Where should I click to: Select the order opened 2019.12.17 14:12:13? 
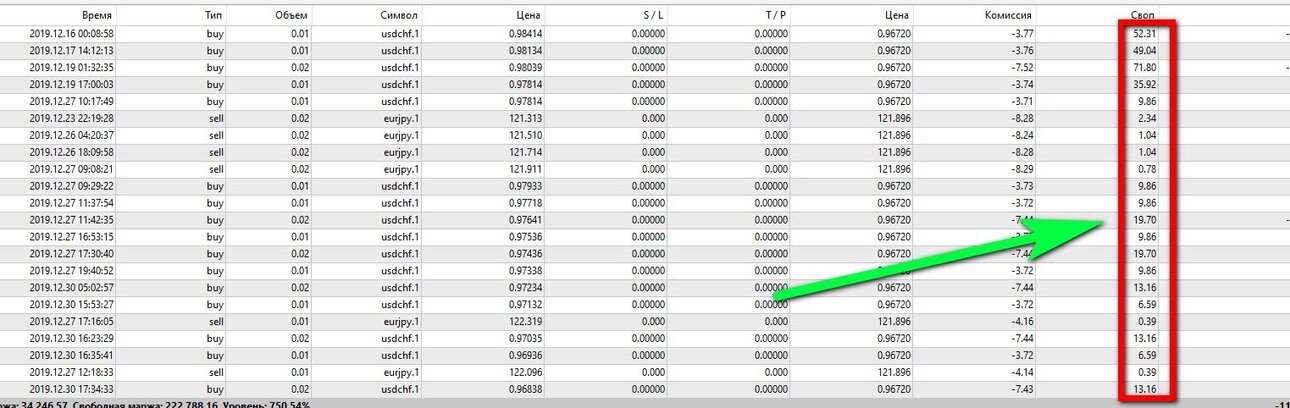(x=645, y=50)
